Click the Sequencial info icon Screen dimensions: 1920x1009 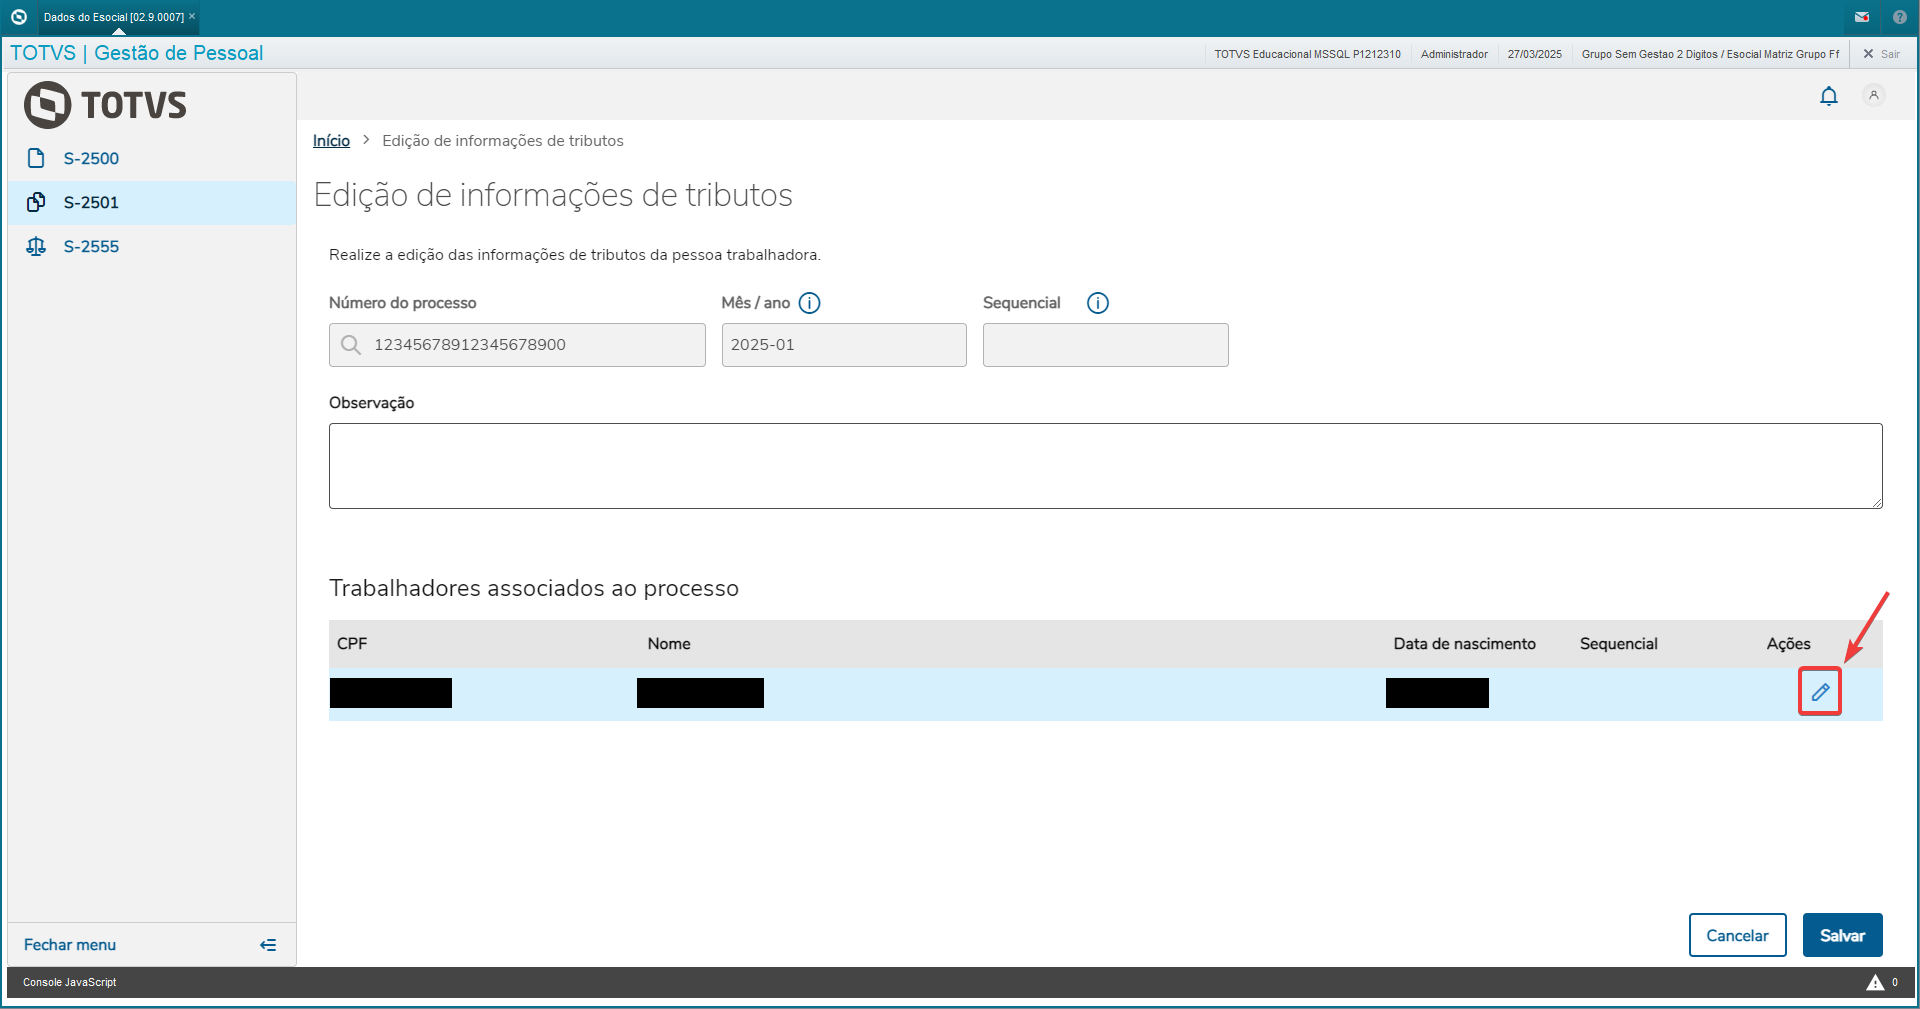click(1097, 303)
